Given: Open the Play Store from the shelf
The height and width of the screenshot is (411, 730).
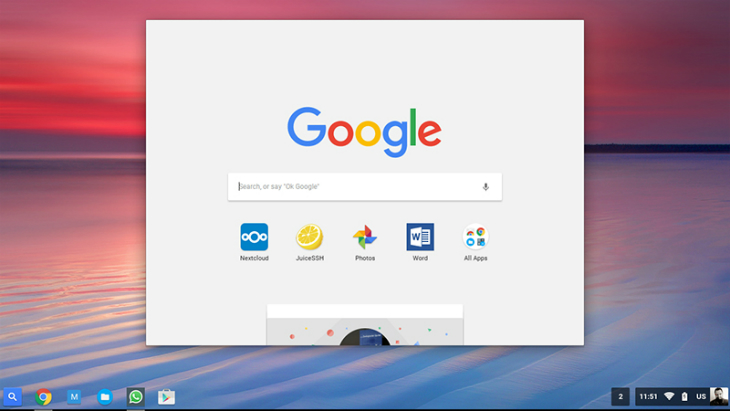Looking at the screenshot, I should 166,397.
